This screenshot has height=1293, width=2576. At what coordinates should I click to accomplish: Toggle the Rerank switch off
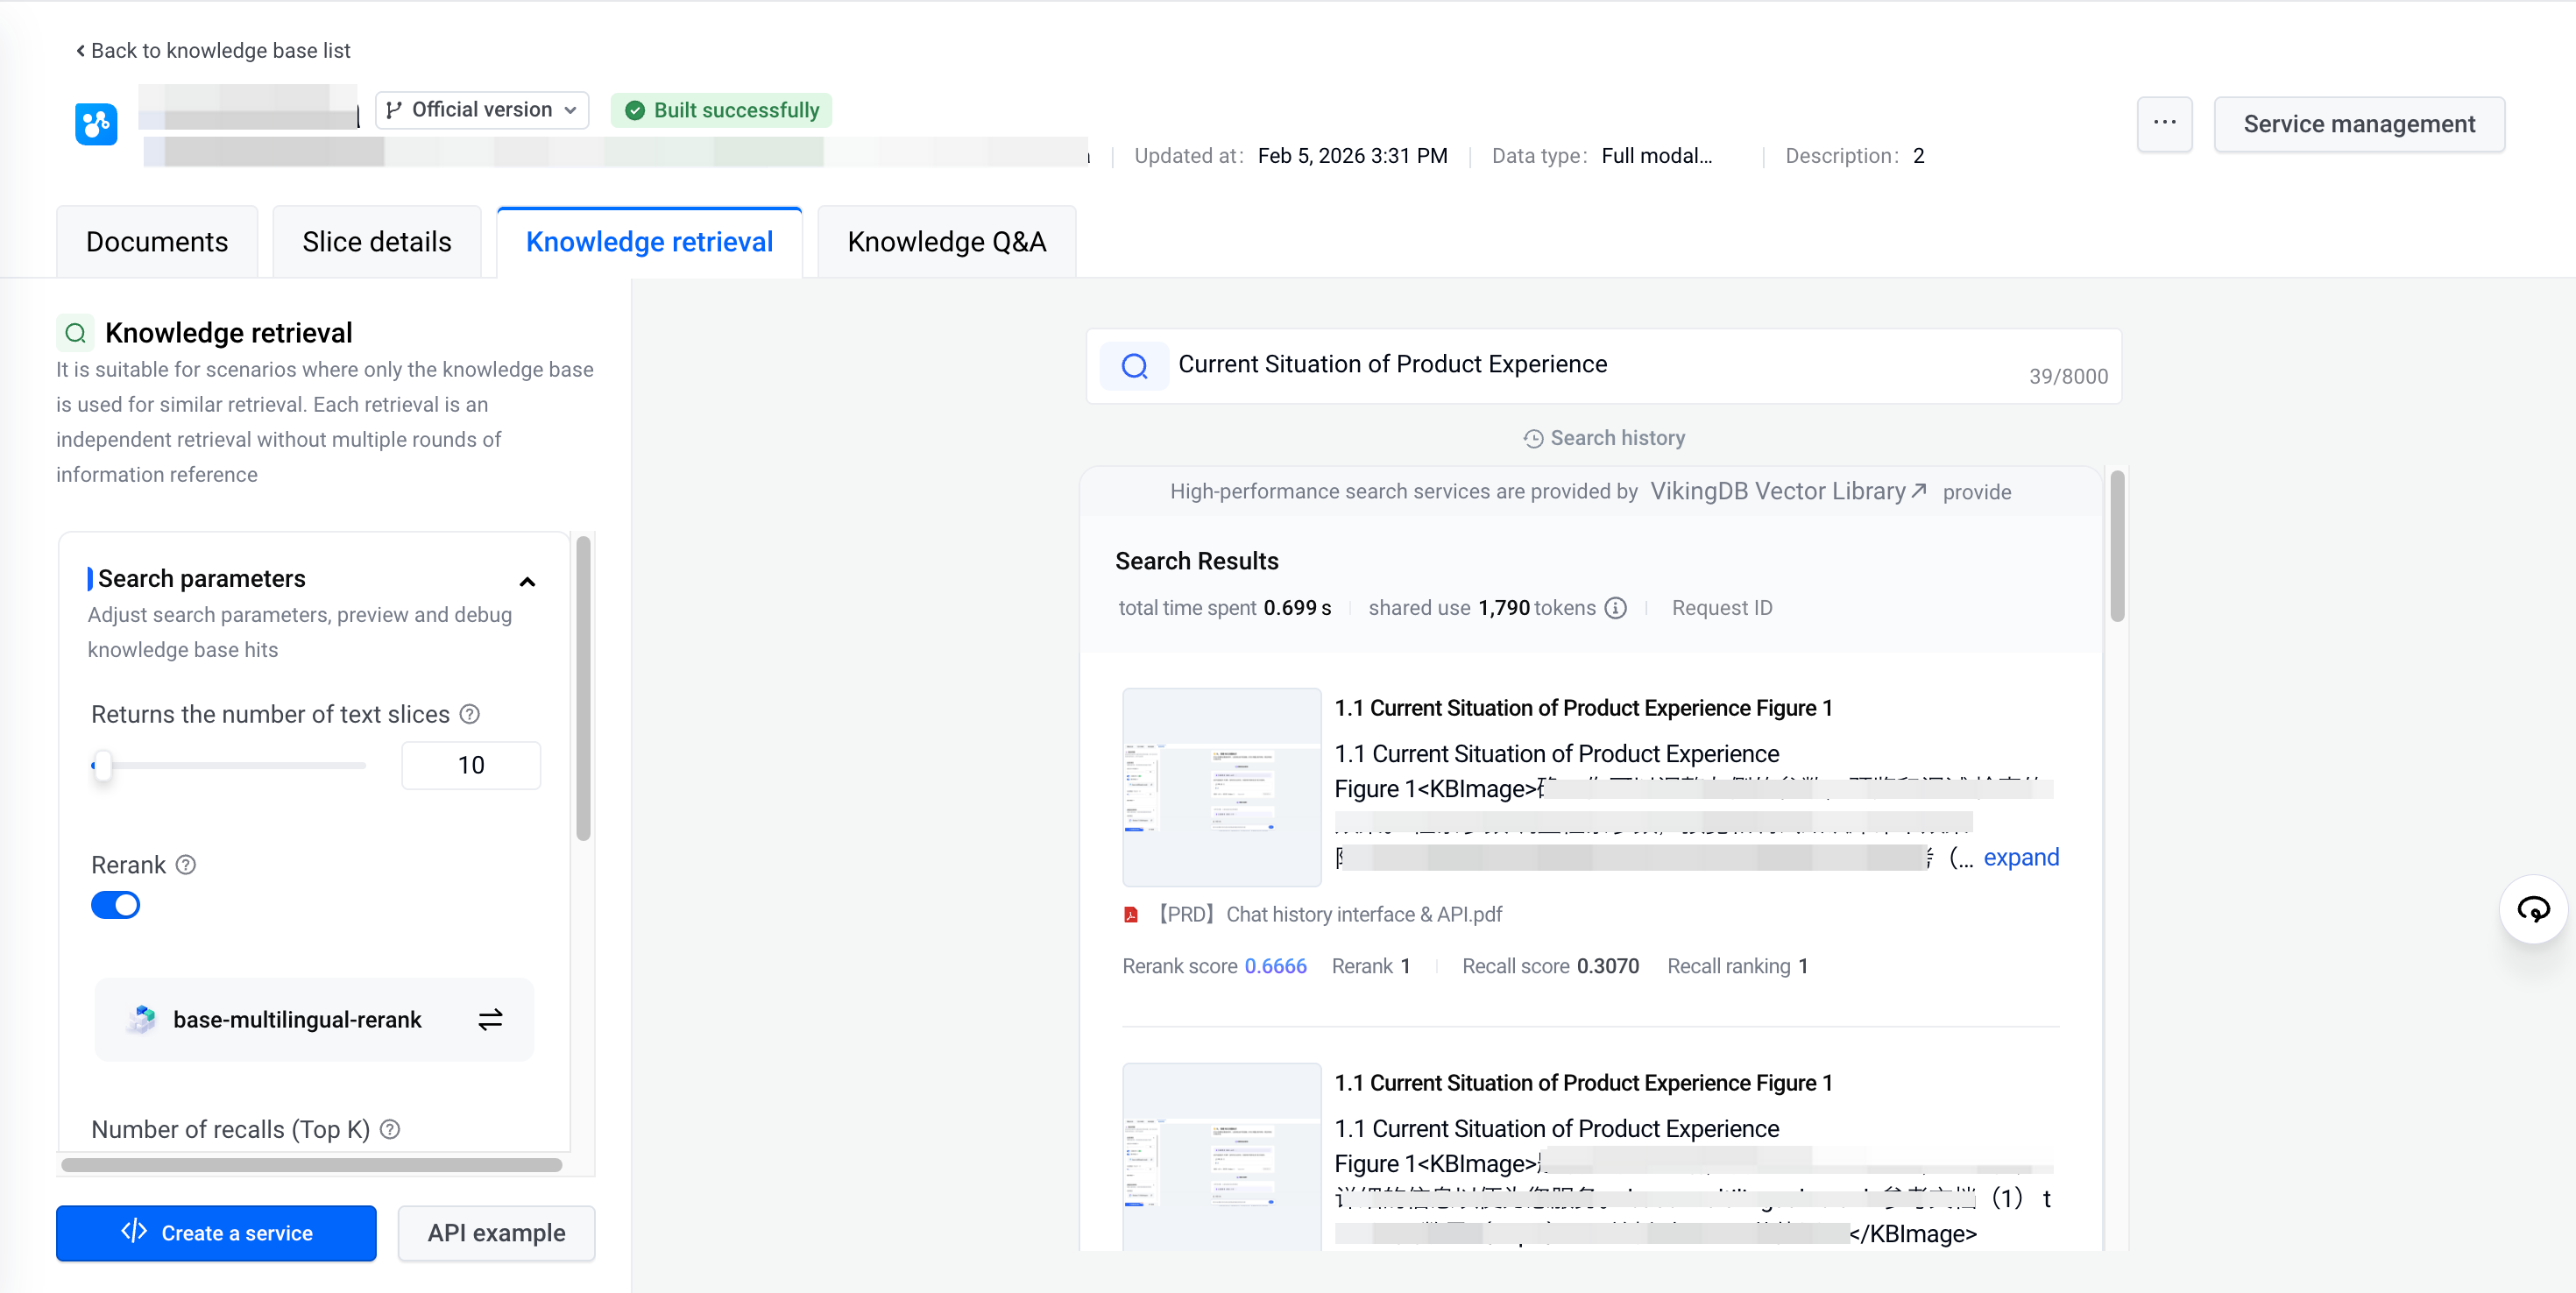click(x=116, y=904)
